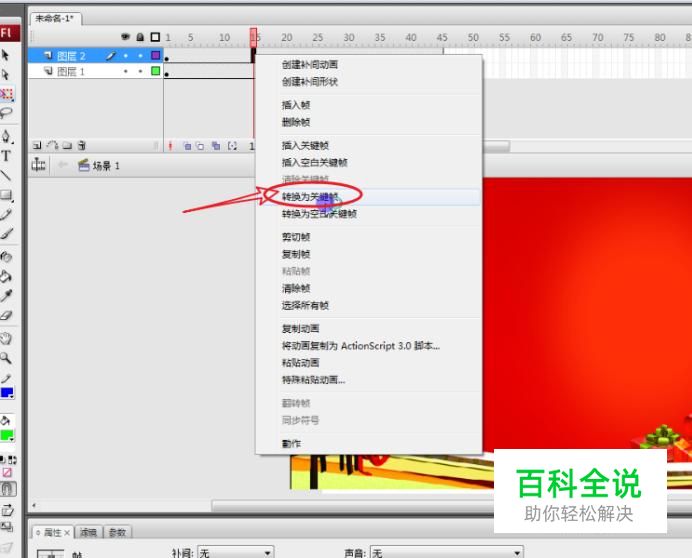Click the timeline playhead marker
The image size is (692, 558).
tap(253, 38)
